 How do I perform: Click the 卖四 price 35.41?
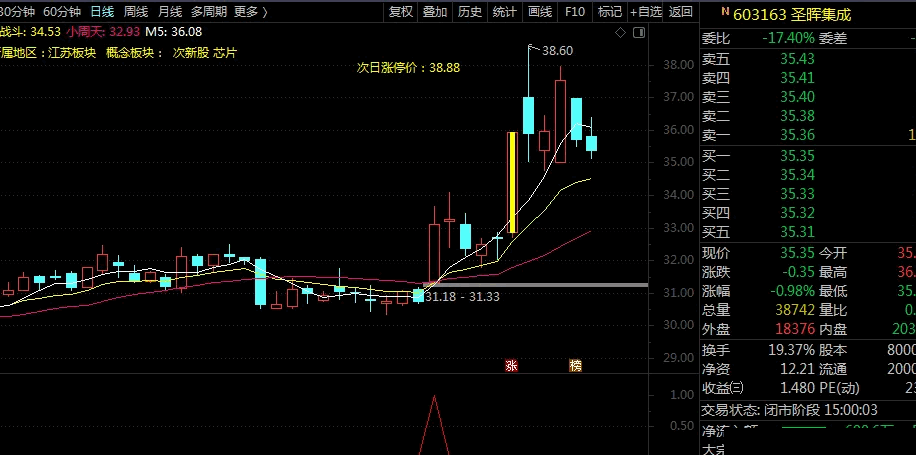coord(797,78)
